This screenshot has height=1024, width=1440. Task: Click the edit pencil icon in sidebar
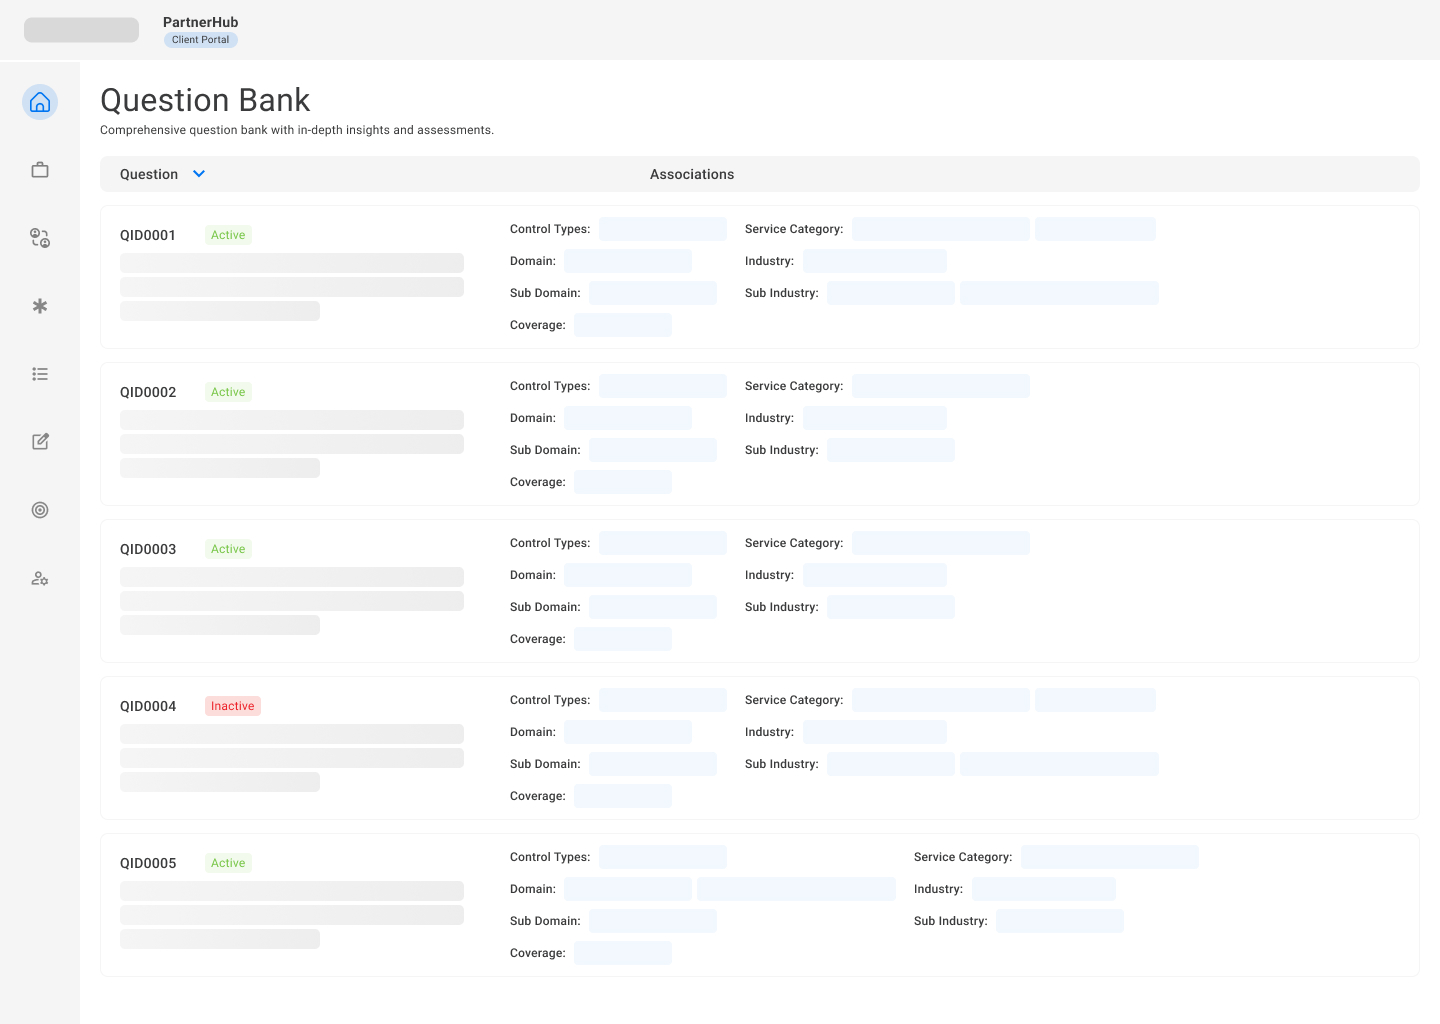(x=40, y=442)
